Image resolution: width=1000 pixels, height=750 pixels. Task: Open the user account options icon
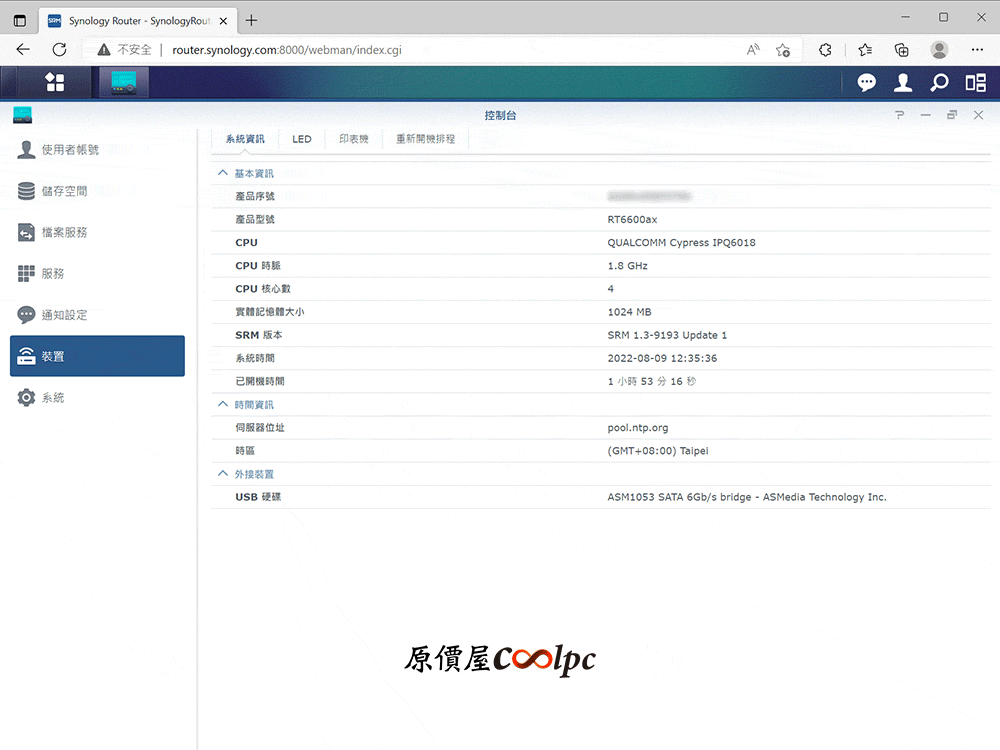(x=902, y=82)
